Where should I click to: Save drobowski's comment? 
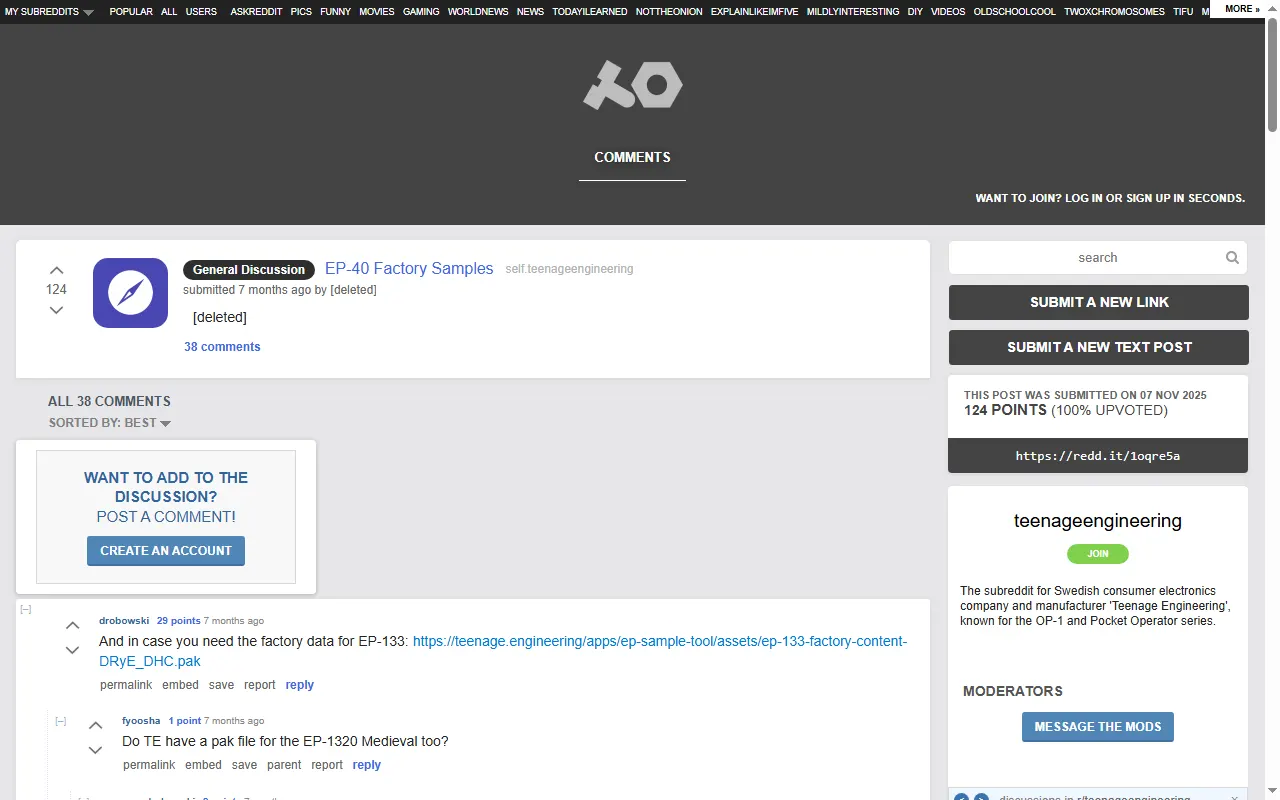[x=222, y=685]
